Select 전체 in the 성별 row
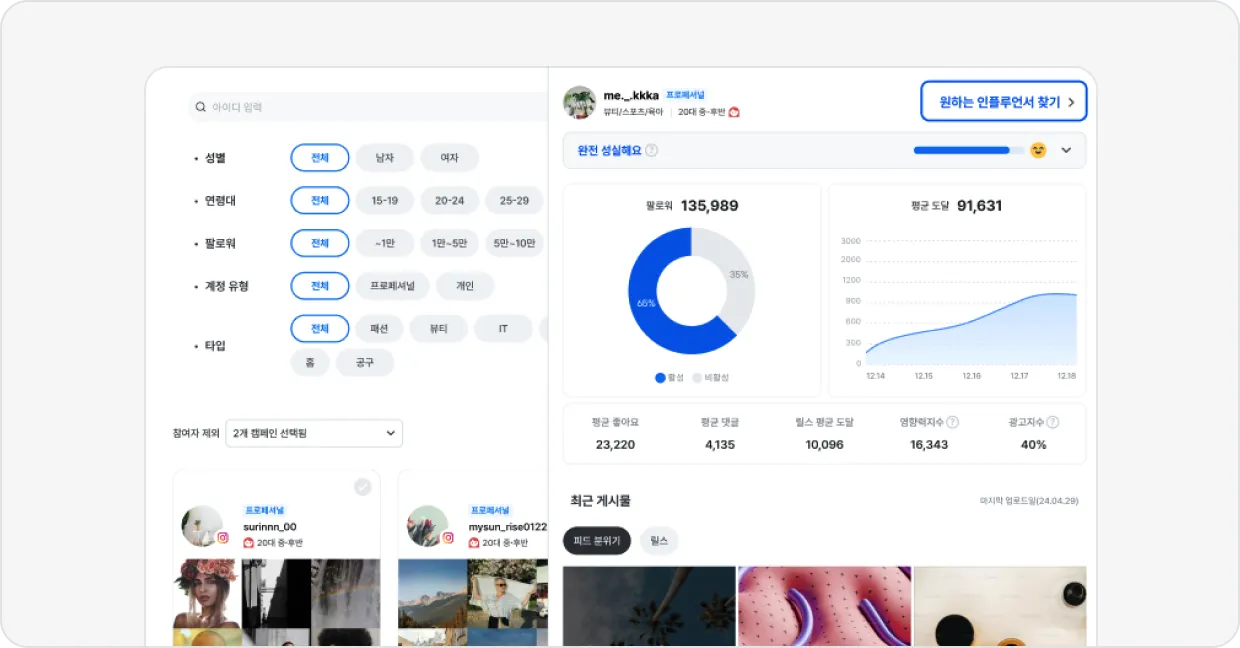The image size is (1240, 648). click(x=320, y=158)
